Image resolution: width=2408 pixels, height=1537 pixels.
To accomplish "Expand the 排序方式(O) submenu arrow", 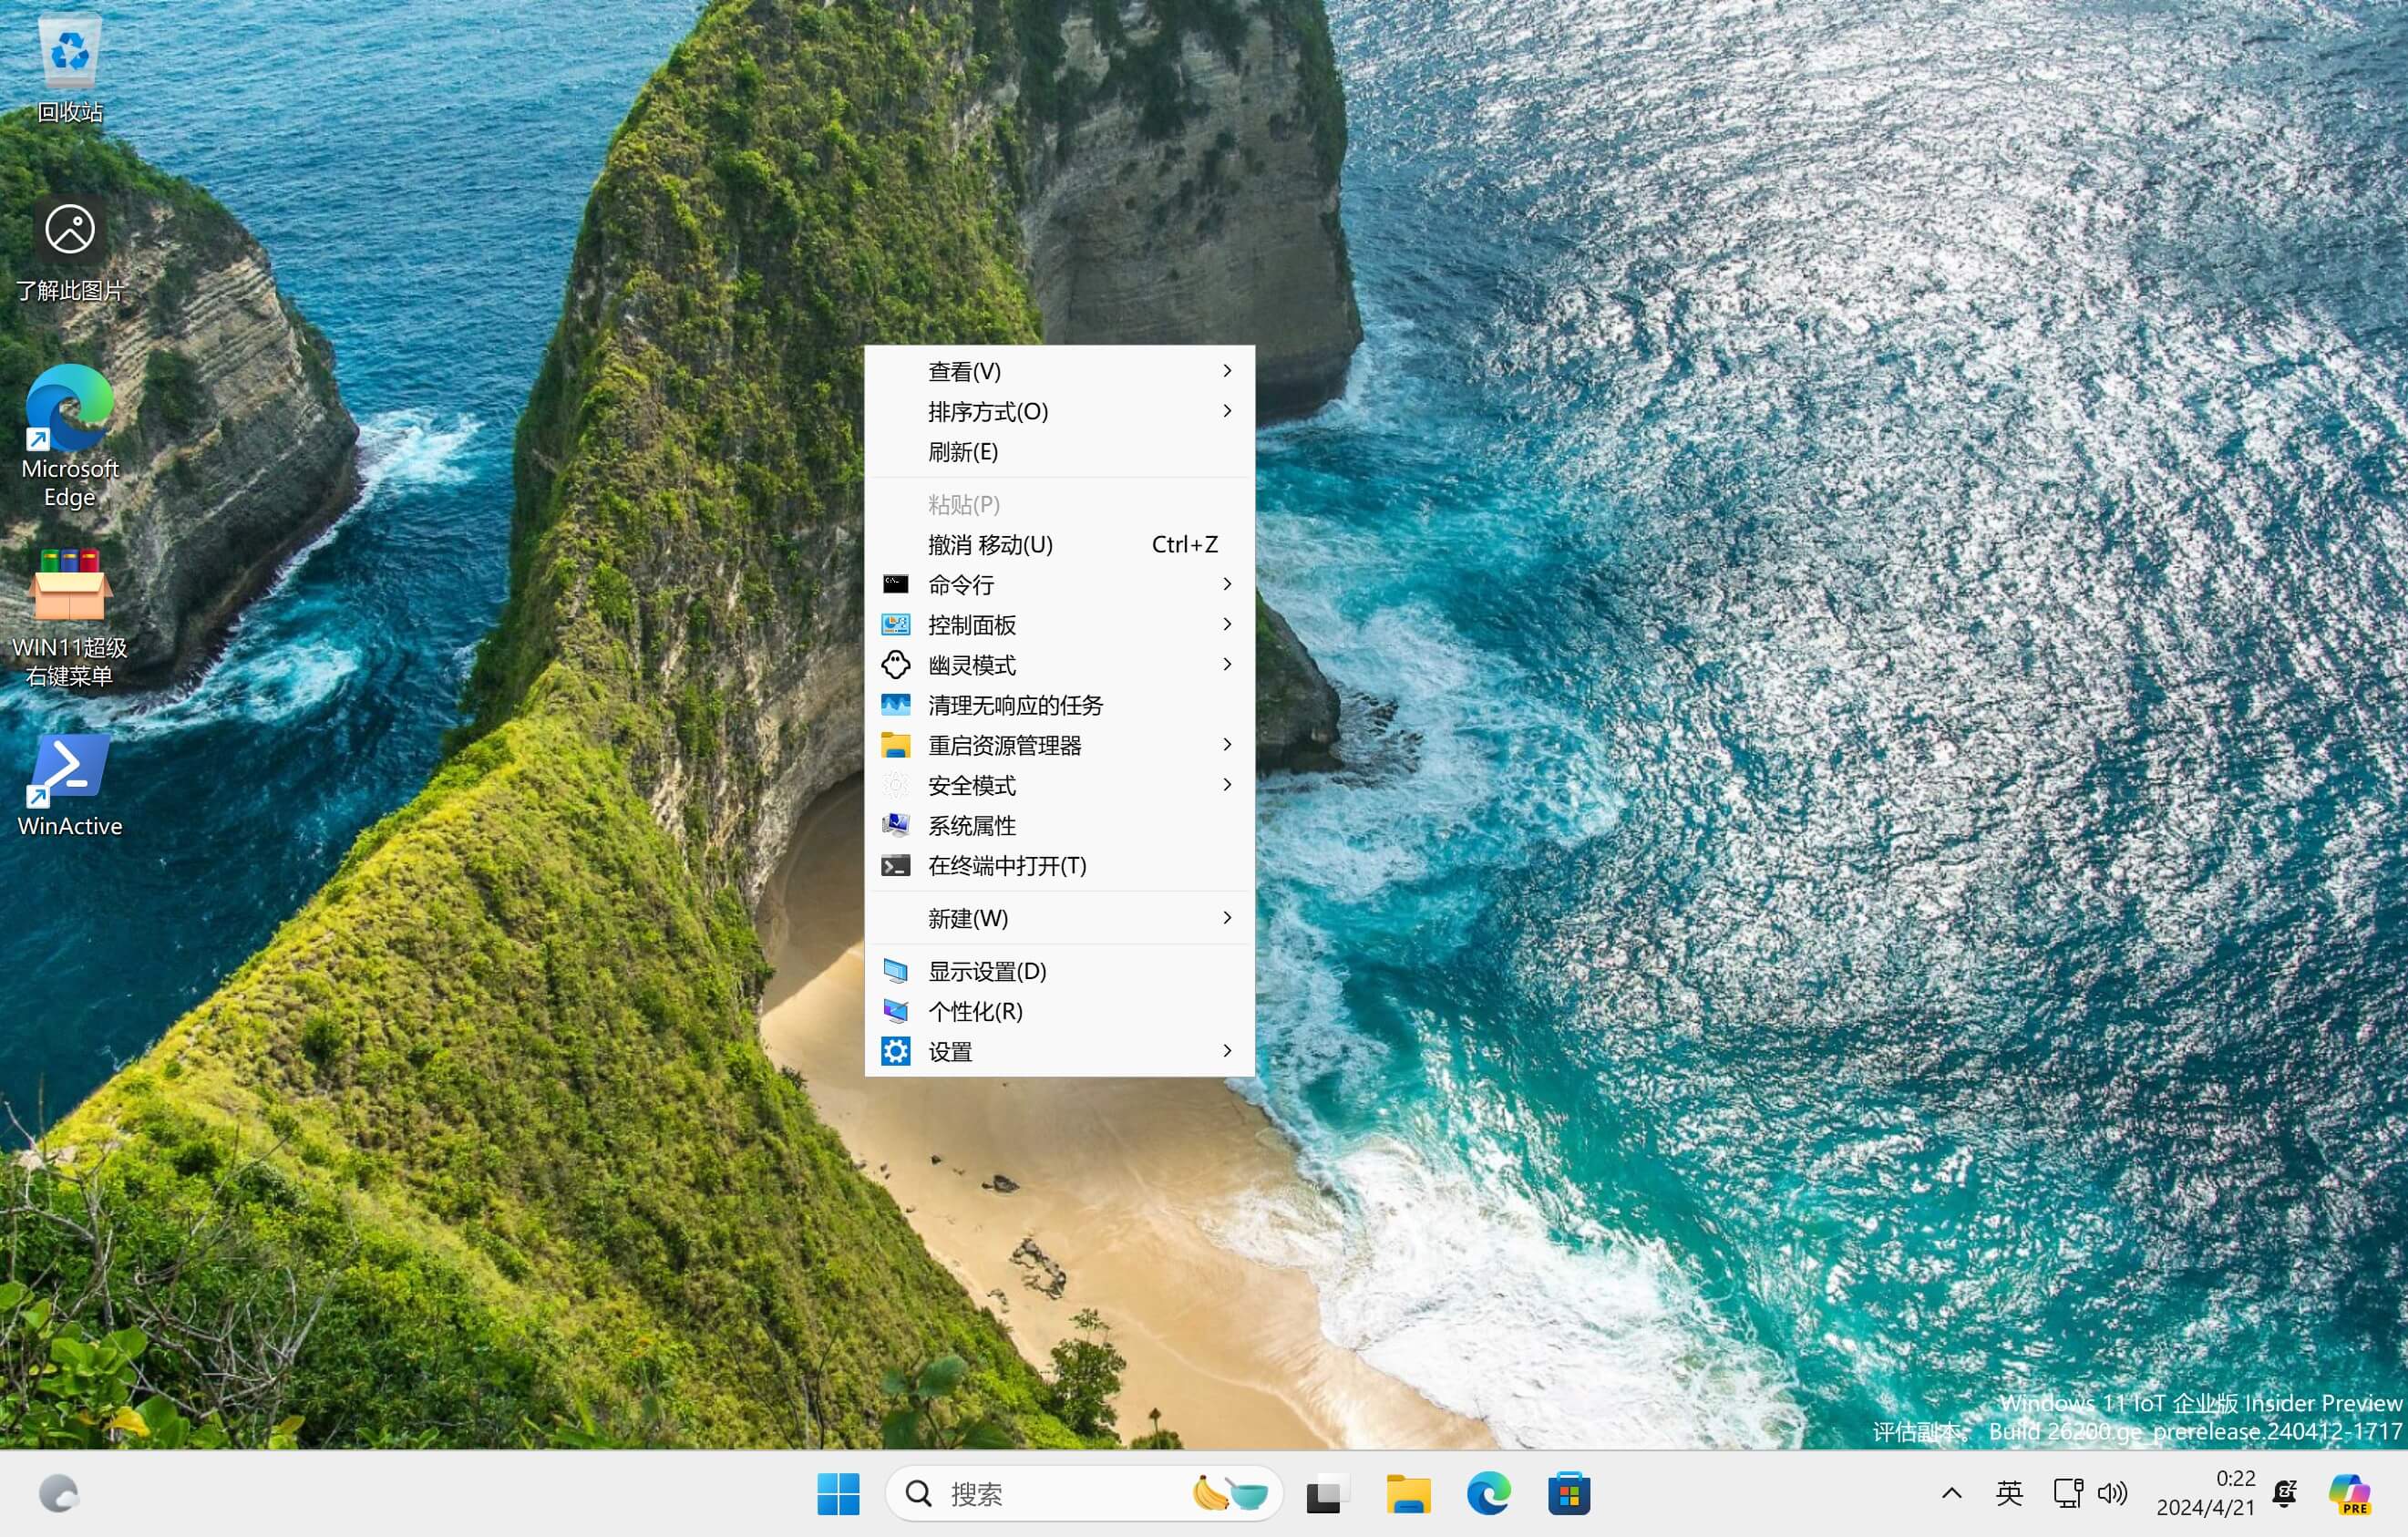I will 1227,411.
